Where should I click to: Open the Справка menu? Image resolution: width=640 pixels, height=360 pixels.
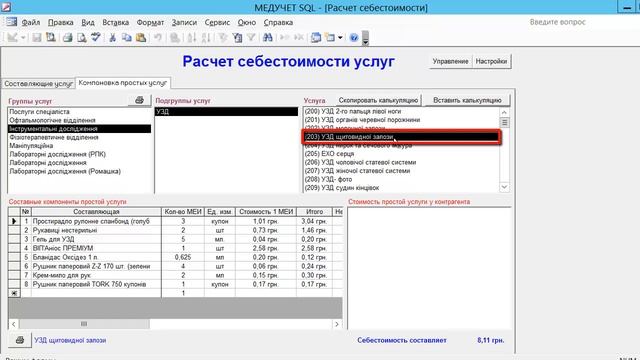(278, 22)
